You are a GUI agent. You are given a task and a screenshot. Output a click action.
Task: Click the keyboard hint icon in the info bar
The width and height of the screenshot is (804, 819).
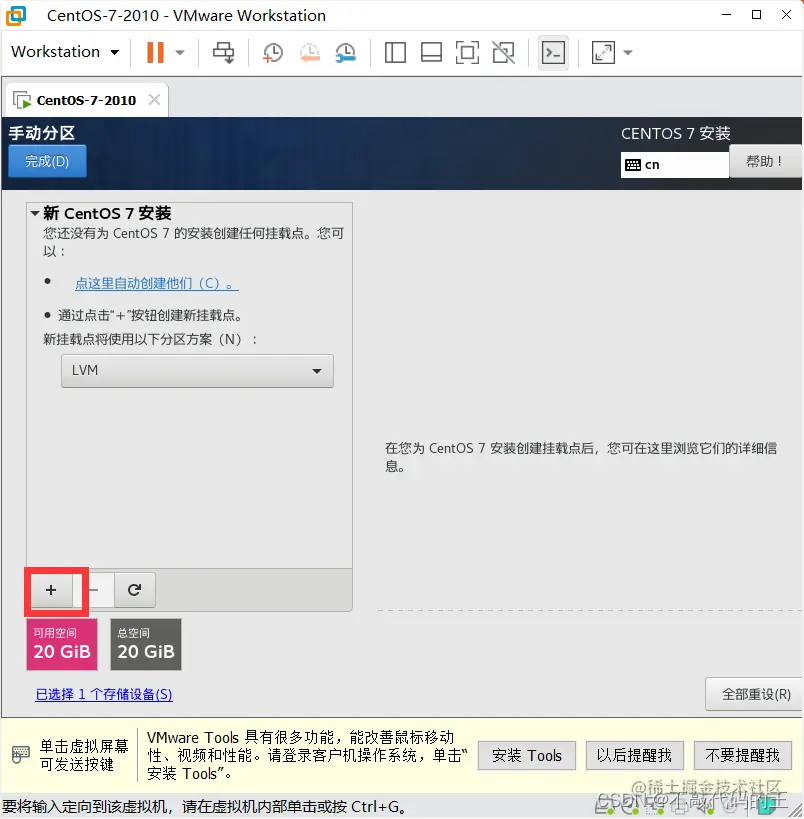20,755
